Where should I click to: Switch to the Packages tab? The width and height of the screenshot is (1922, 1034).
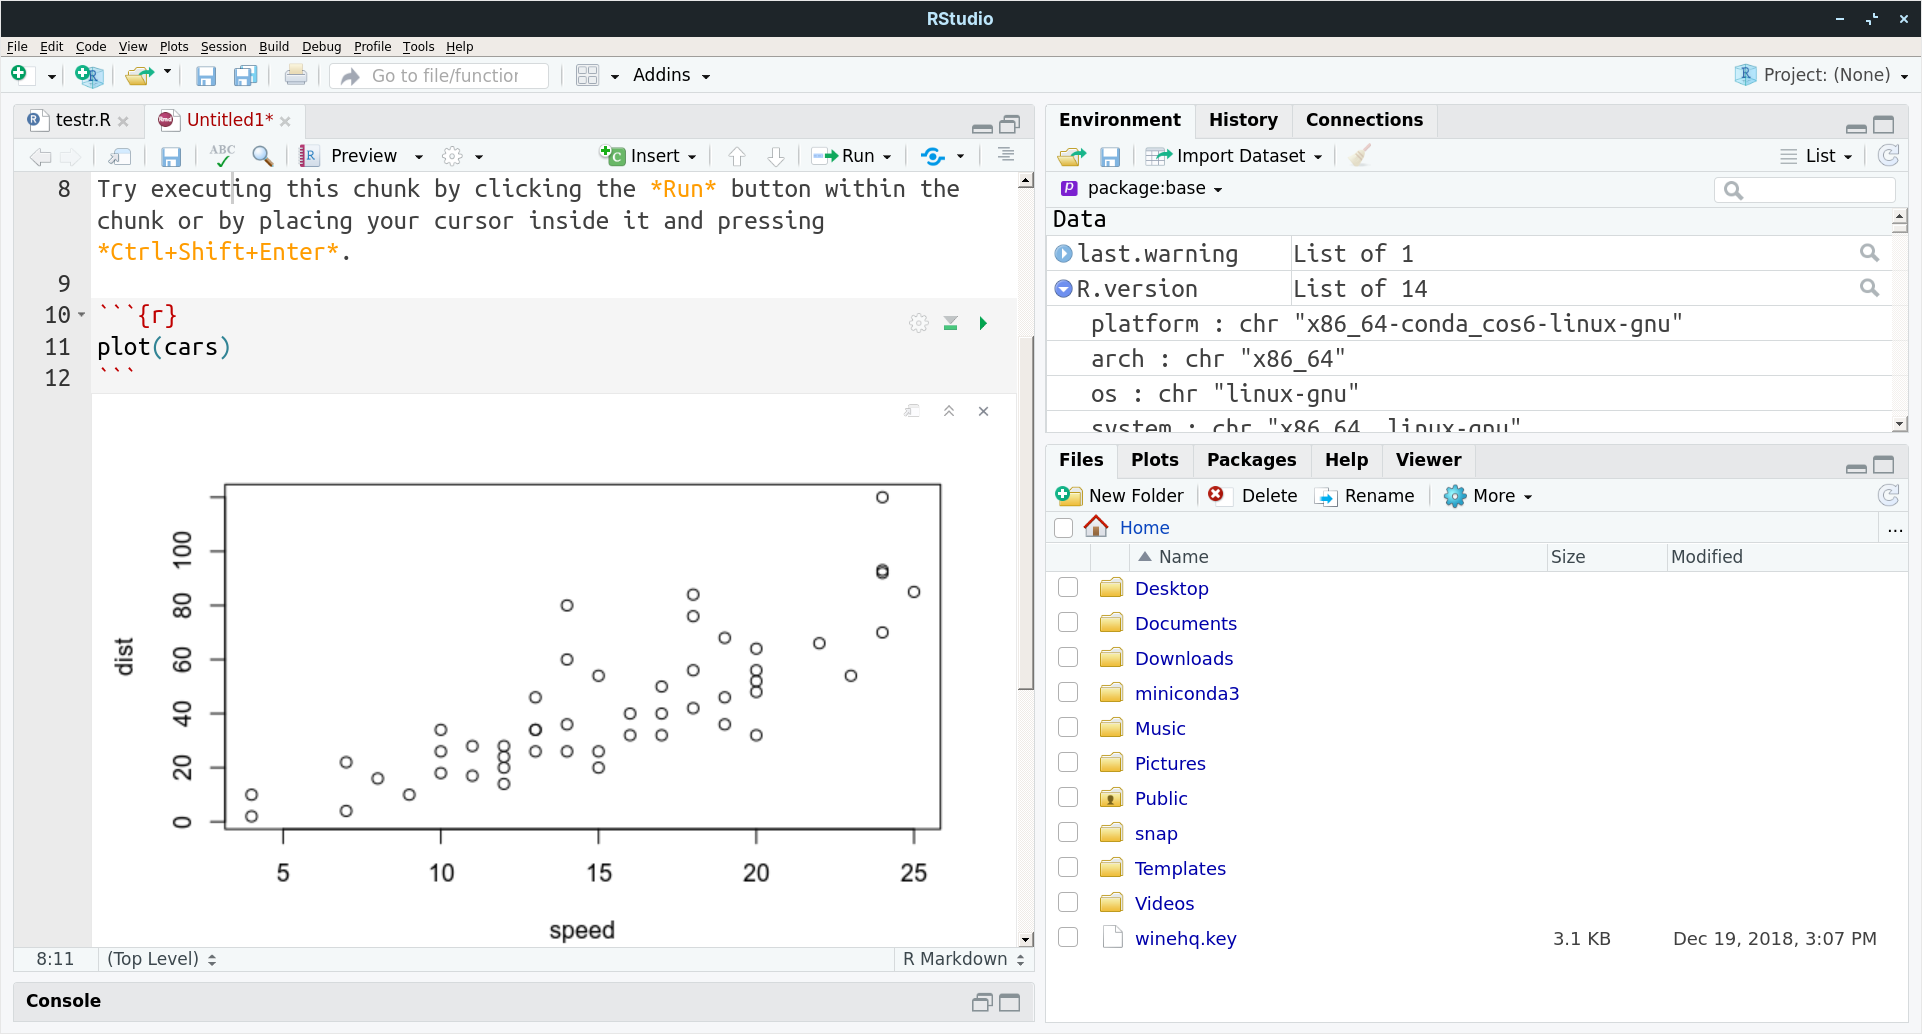click(1251, 460)
